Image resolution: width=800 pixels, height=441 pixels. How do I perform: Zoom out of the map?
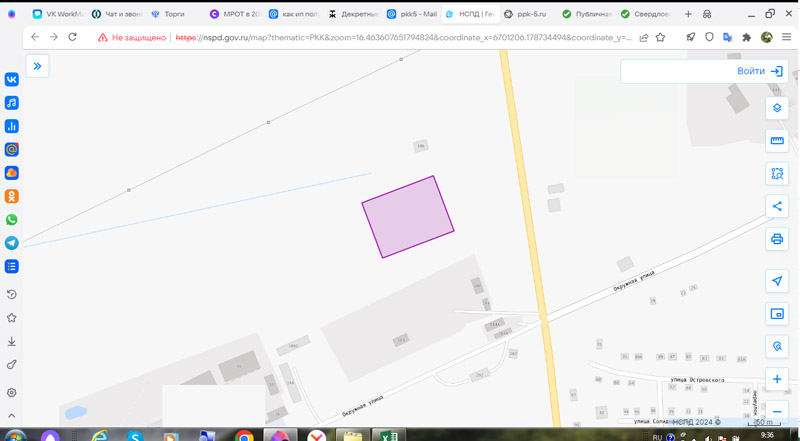point(777,411)
